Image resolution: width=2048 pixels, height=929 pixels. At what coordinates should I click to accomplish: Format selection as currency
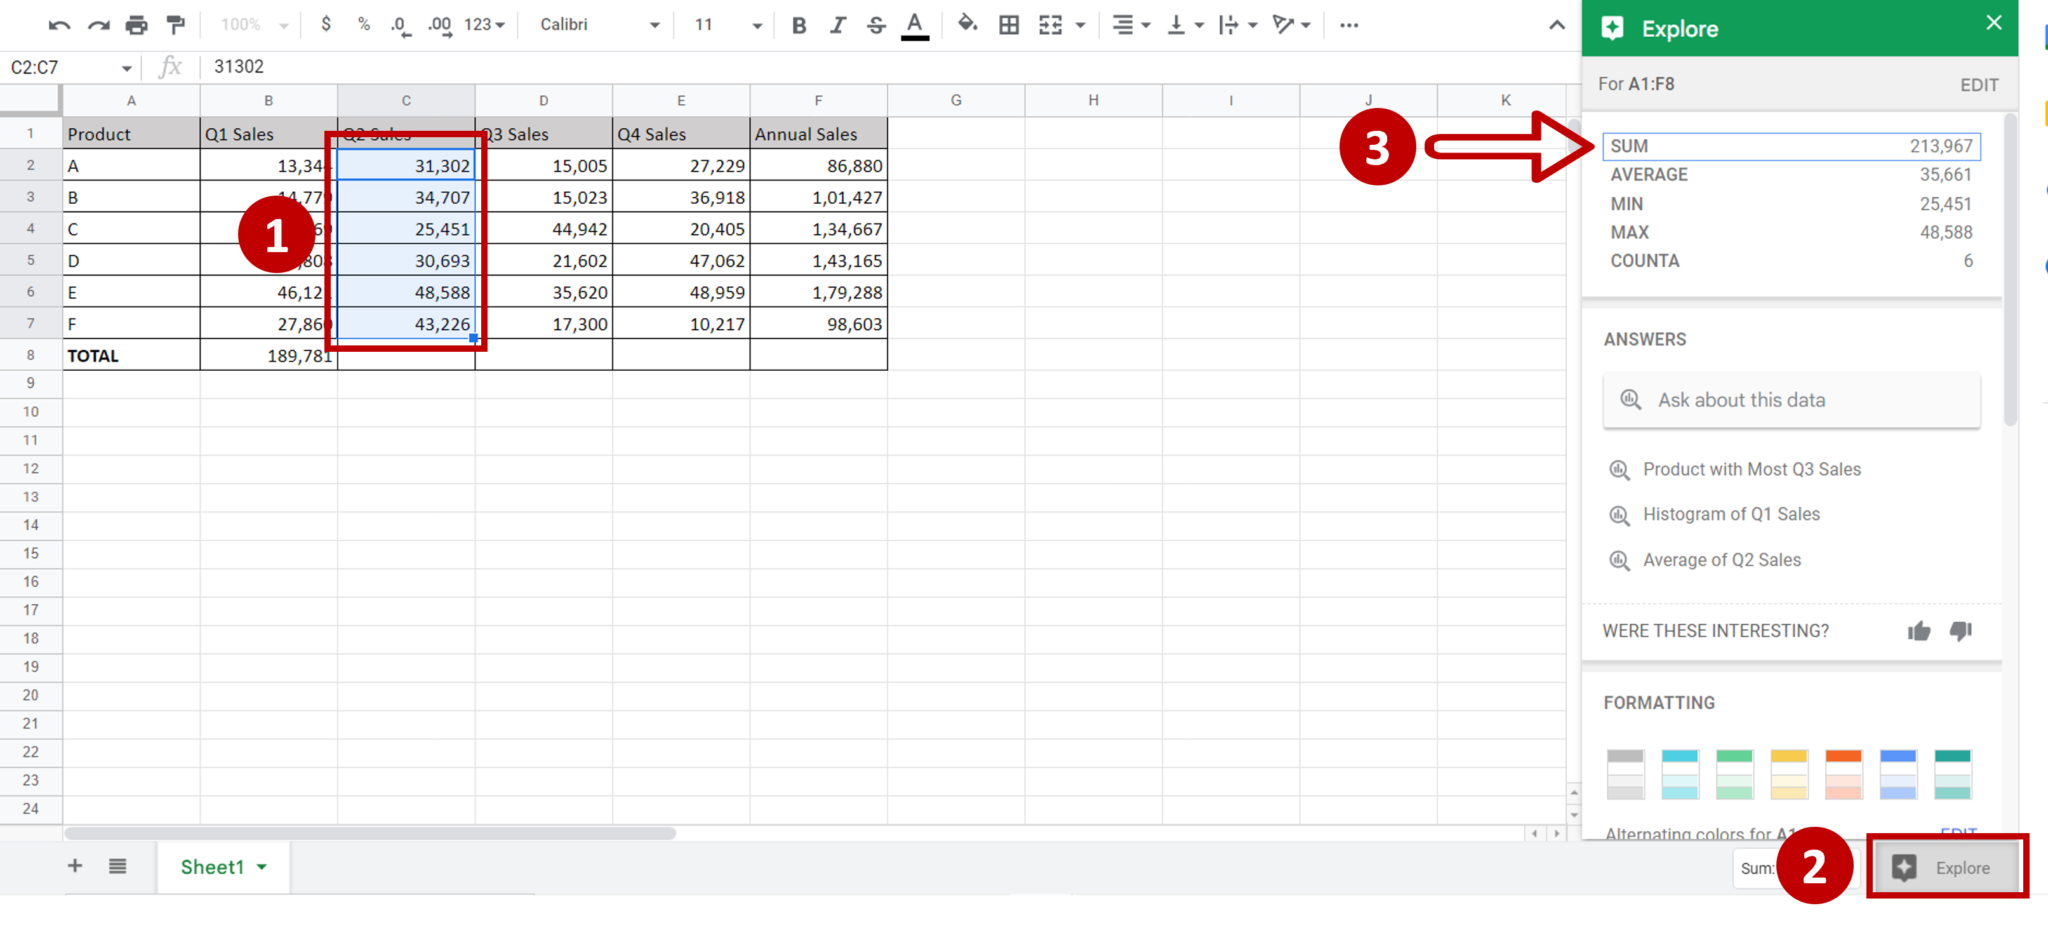click(326, 25)
